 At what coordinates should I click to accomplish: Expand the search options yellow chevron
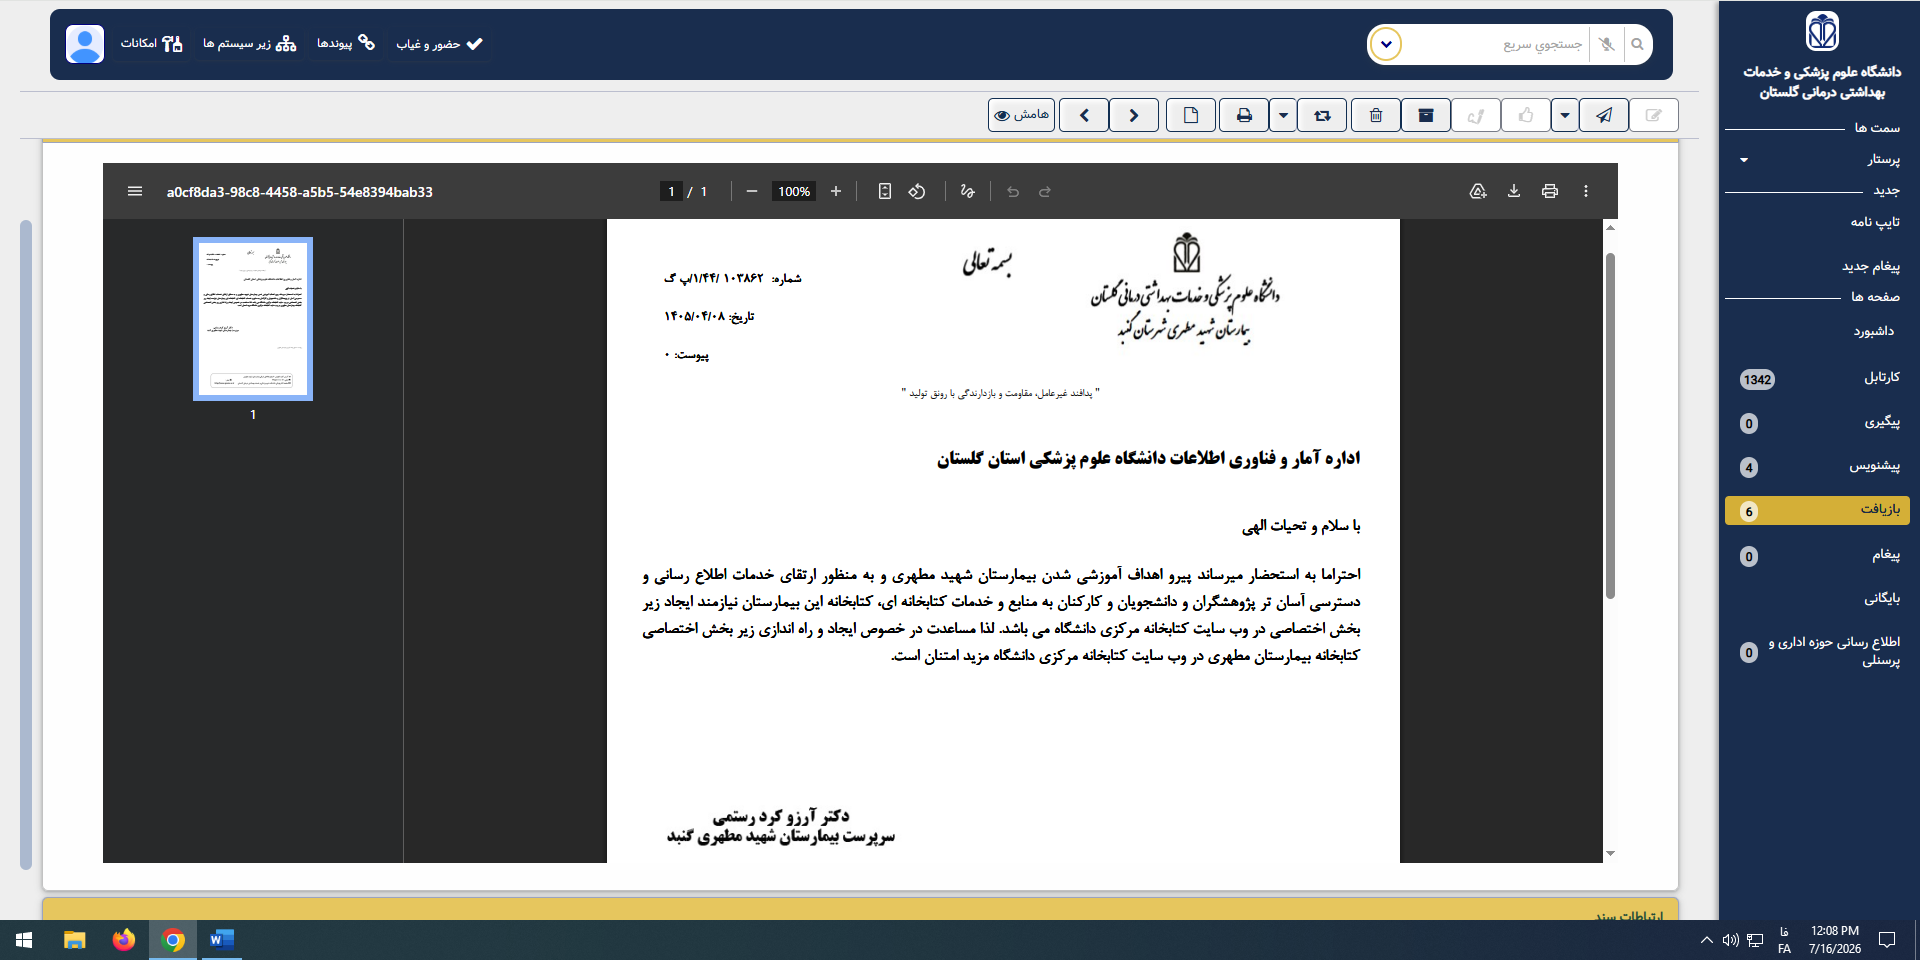1386,44
